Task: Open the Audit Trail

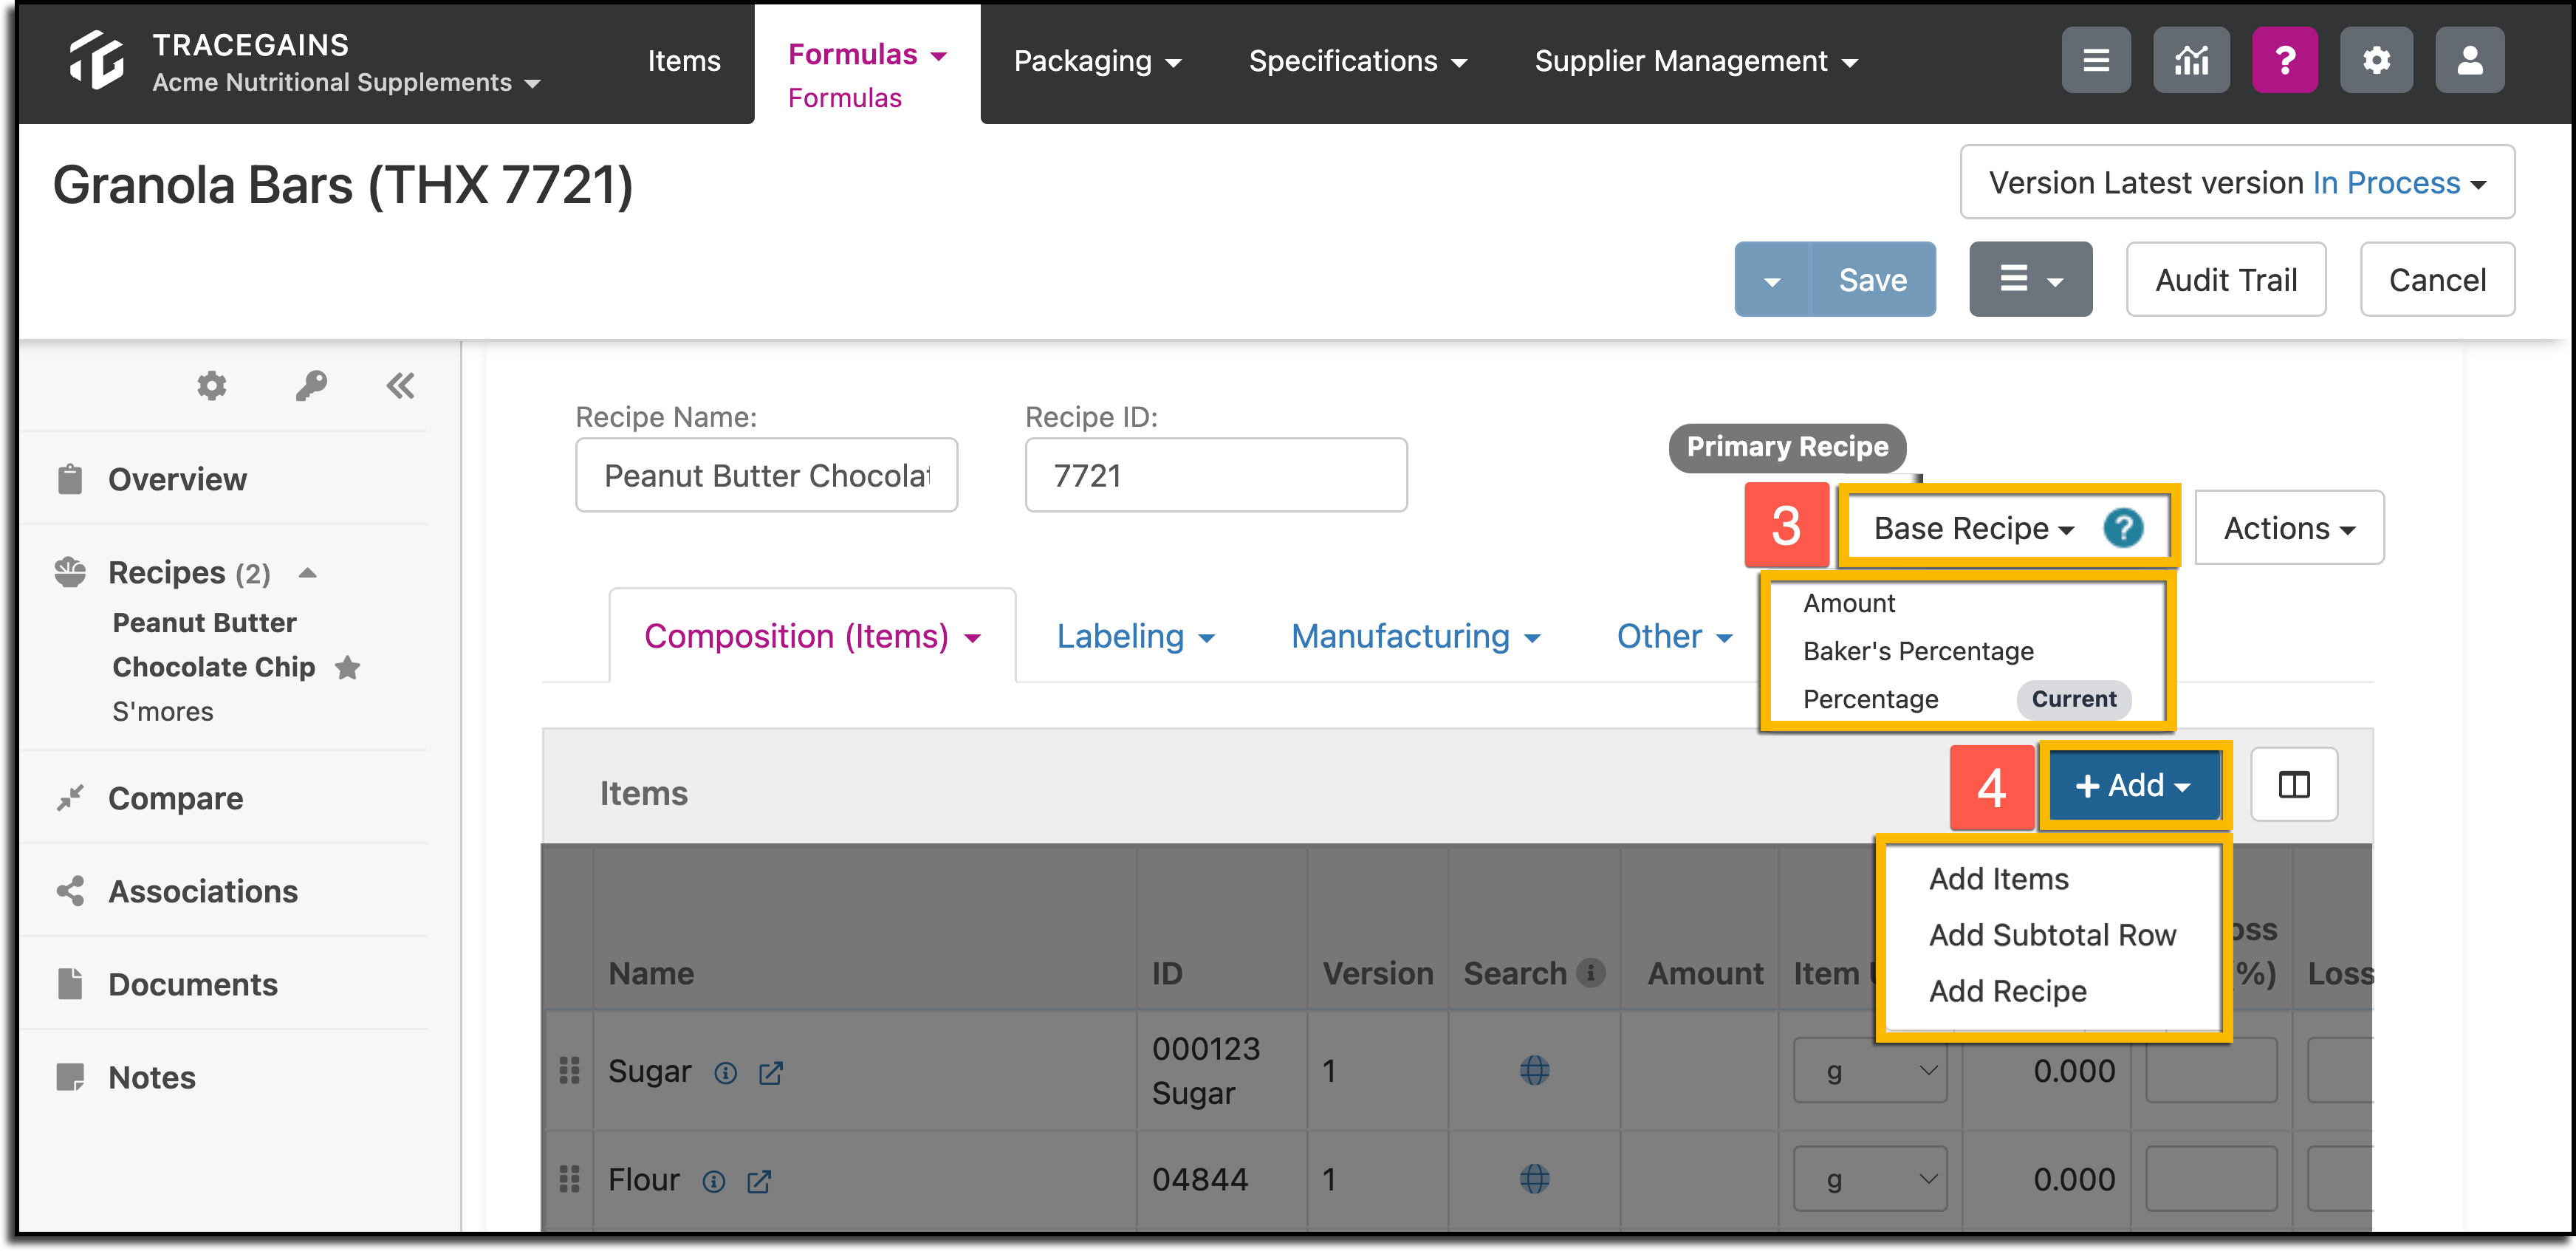Action: pyautogui.click(x=2226, y=280)
